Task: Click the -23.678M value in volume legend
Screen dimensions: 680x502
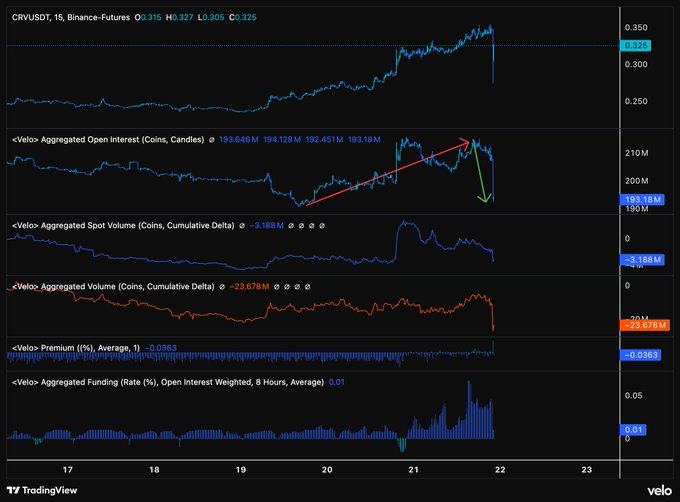Action: (249, 287)
